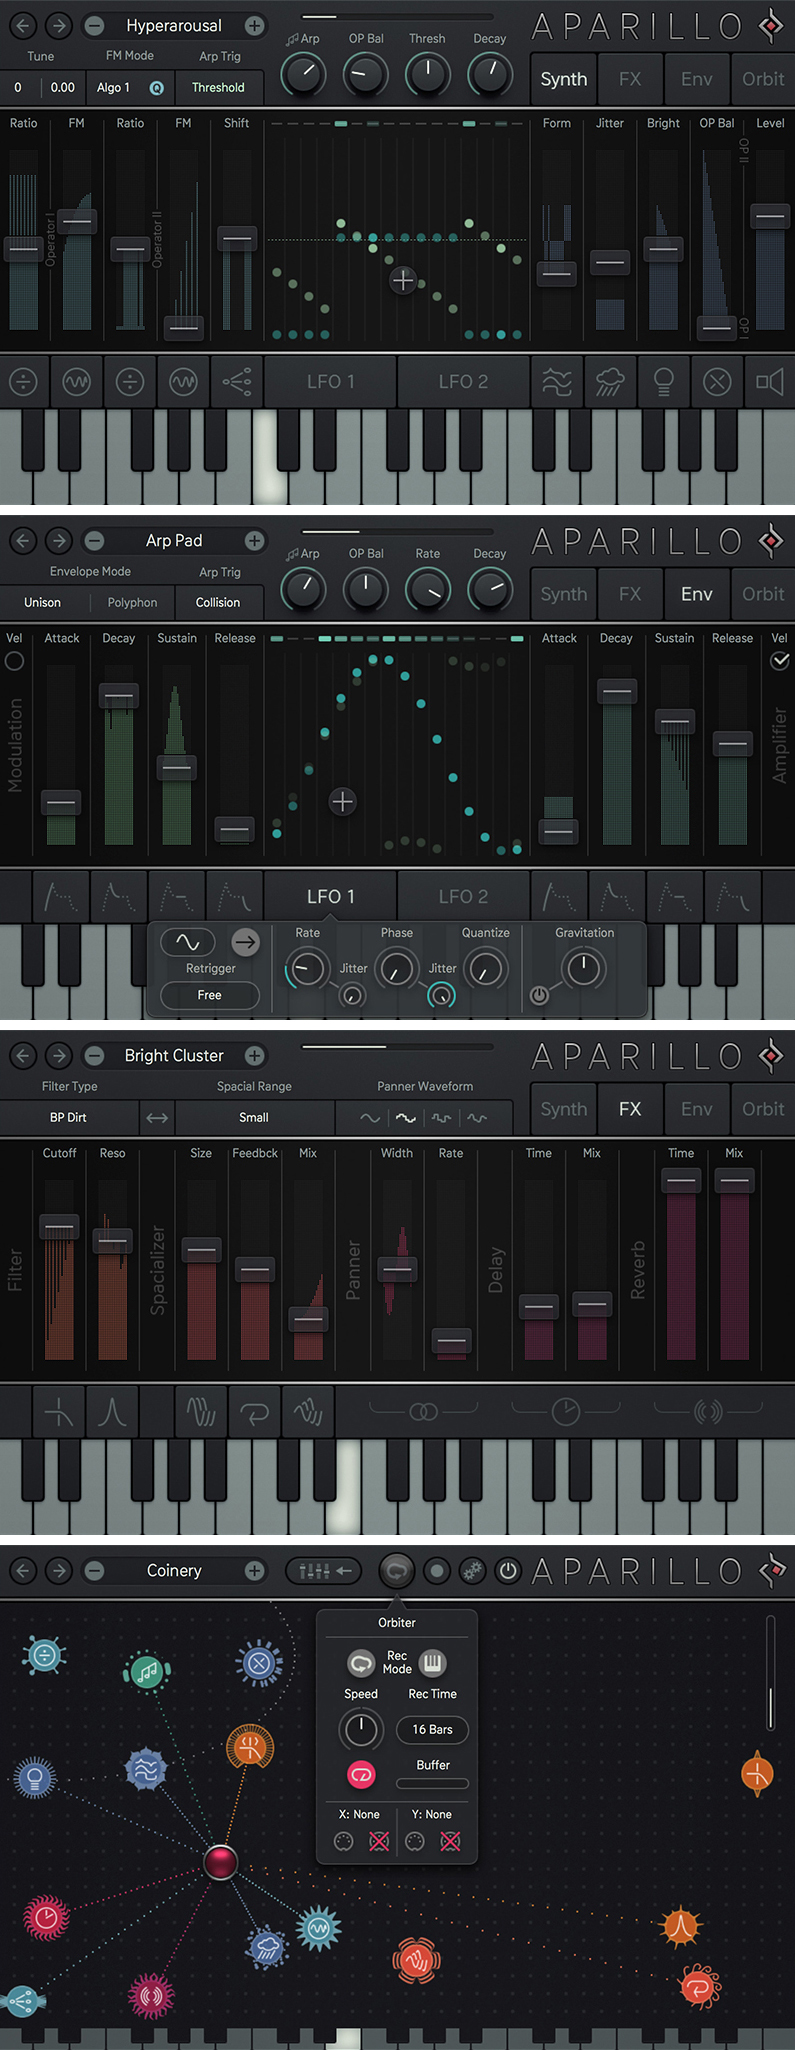This screenshot has width=795, height=2050.
Task: Click the plus button beside Coinery name
Action: [254, 1570]
